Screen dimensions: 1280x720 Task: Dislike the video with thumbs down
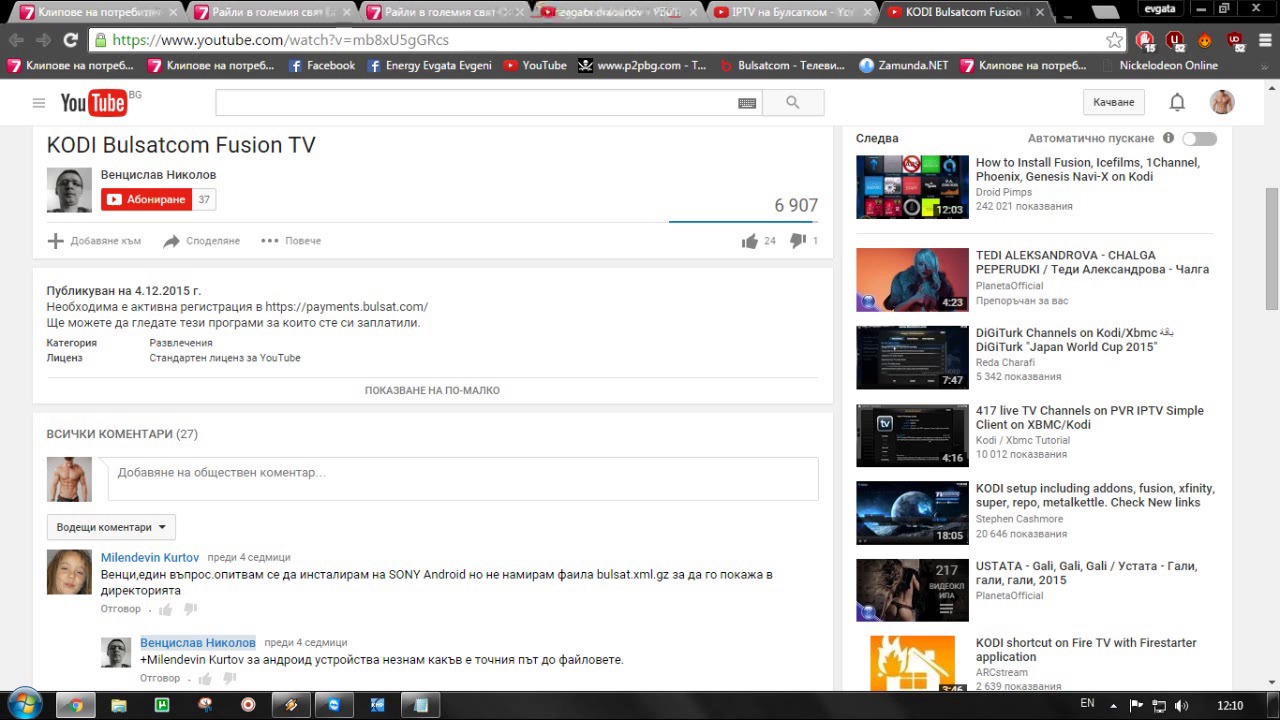[x=798, y=241]
